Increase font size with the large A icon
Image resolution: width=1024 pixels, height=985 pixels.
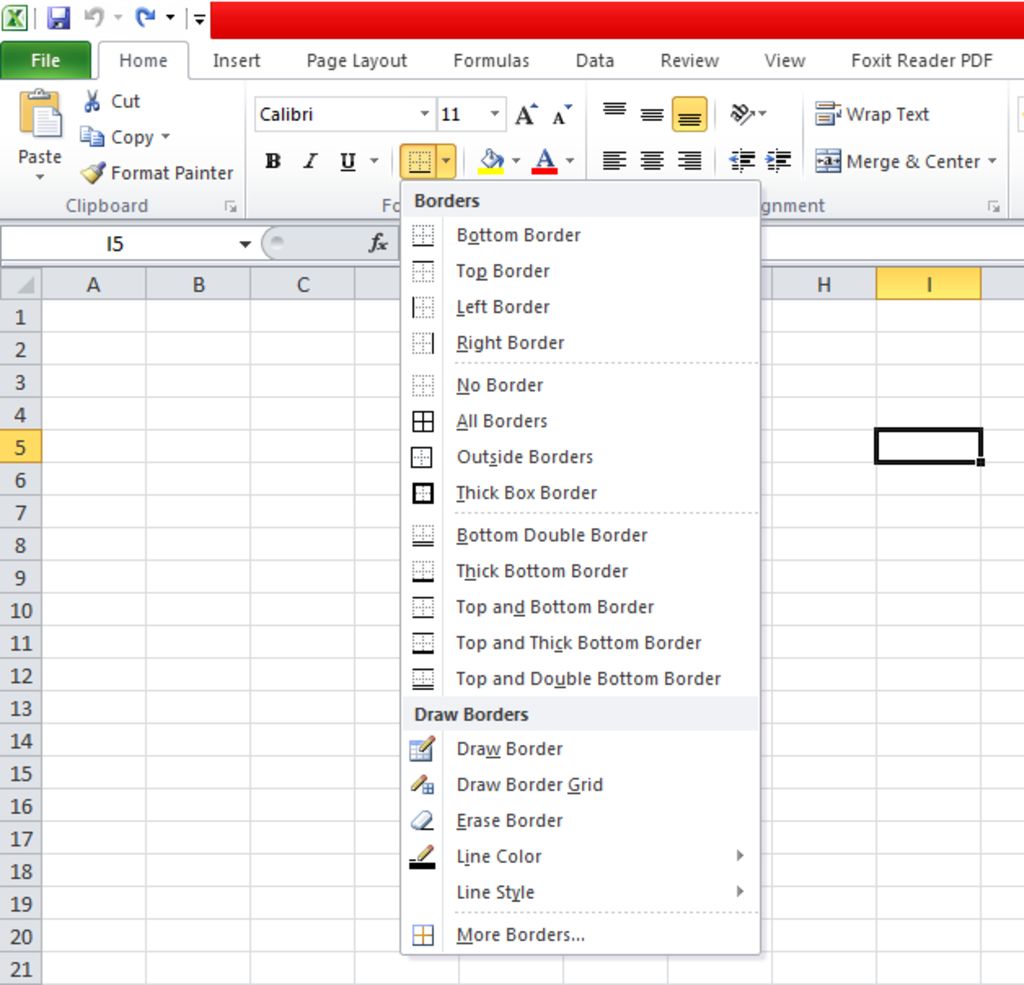(526, 114)
